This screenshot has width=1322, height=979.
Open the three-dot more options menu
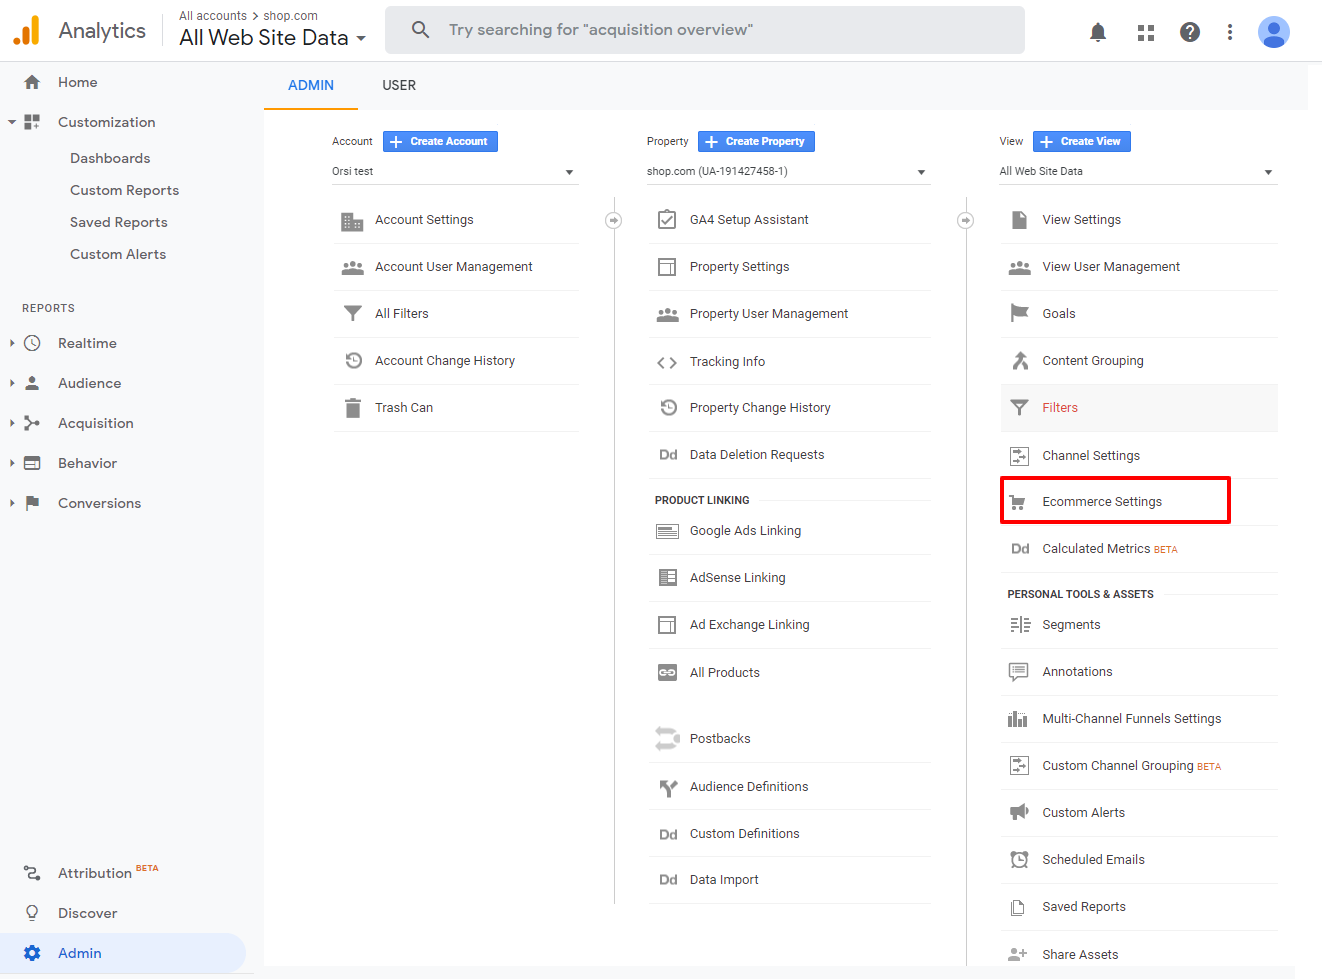1229,32
